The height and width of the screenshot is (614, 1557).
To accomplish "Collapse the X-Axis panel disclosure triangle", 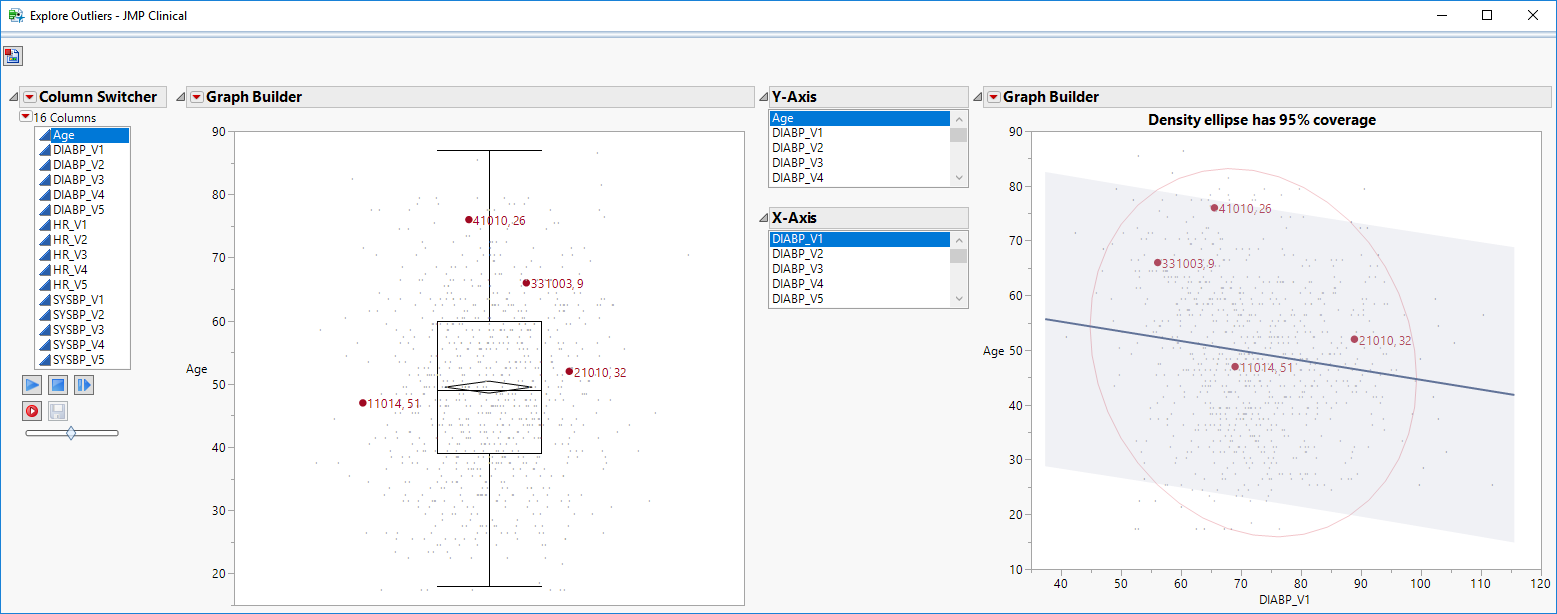I will coord(763,219).
